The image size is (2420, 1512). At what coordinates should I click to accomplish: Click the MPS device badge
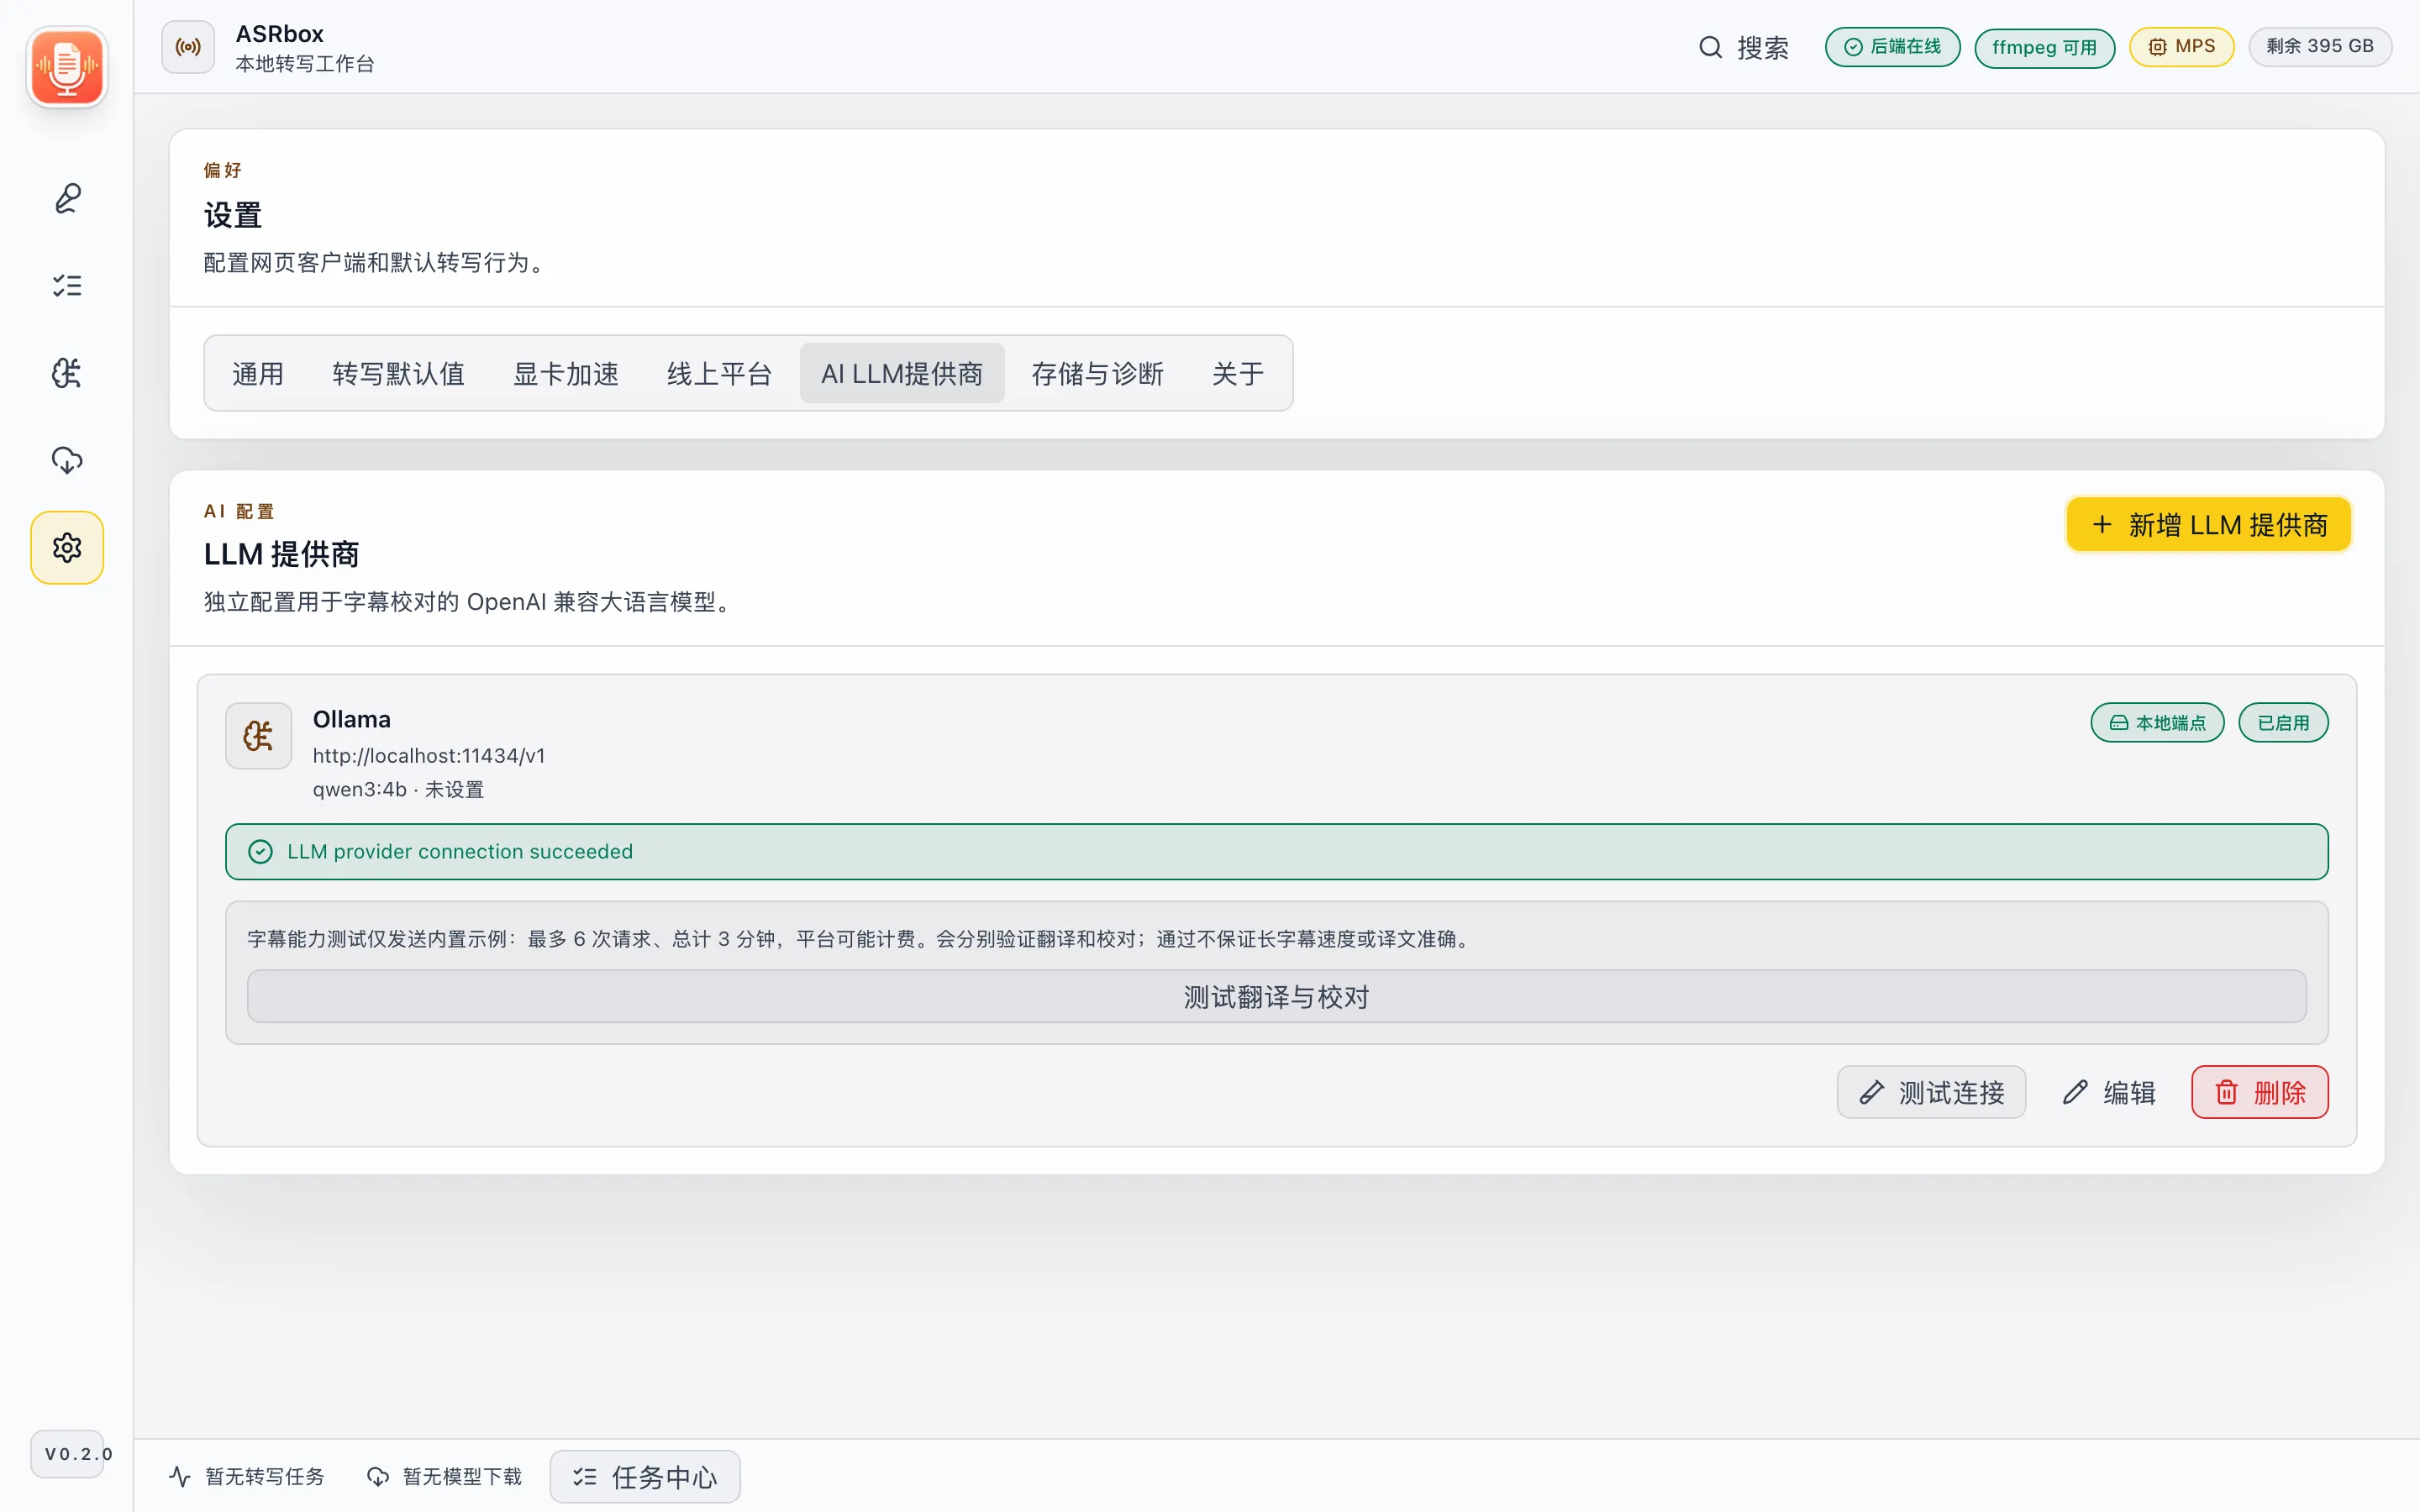2181,47
